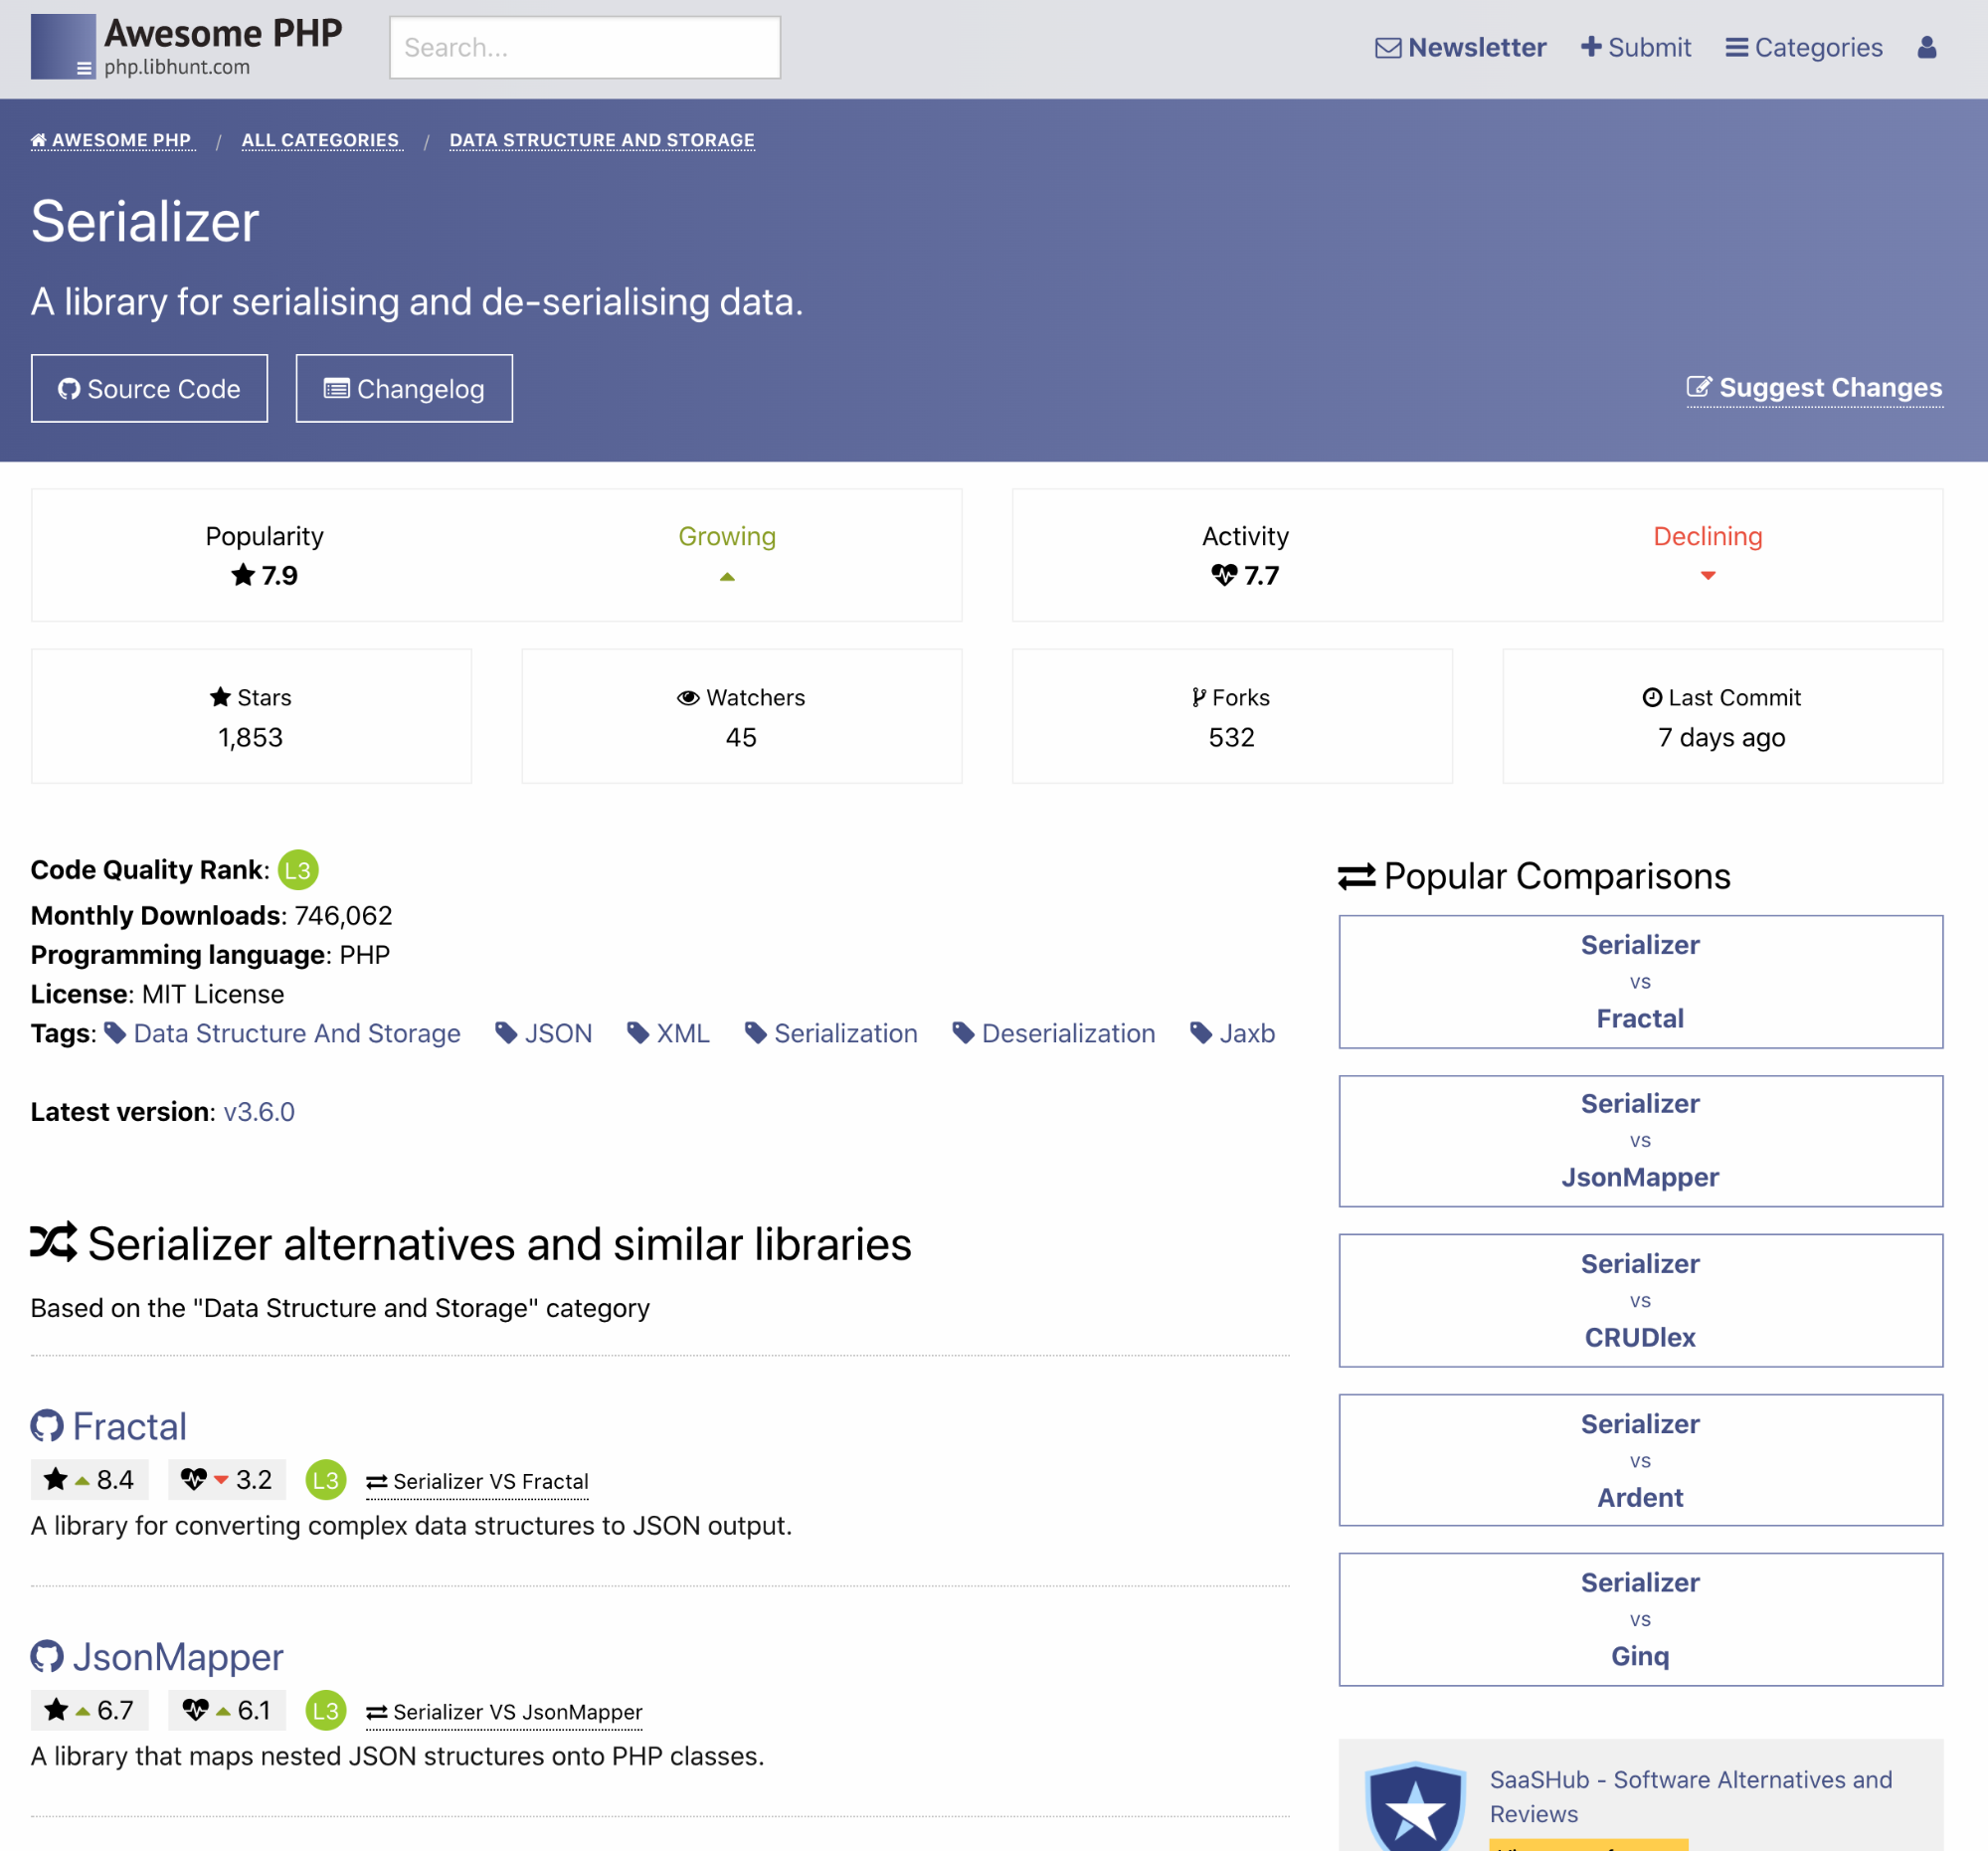Open Serializer vs Fractal comparison card
Screen dimensions: 1988x1851
point(1640,982)
